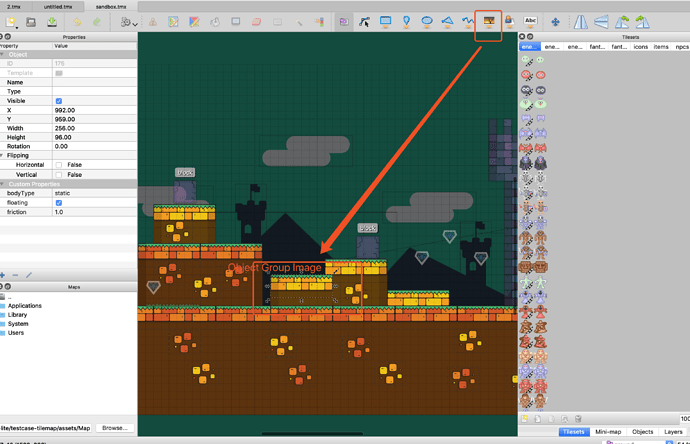The height and width of the screenshot is (444, 690).
Task: Toggle the floating custom property checkbox
Action: click(59, 203)
